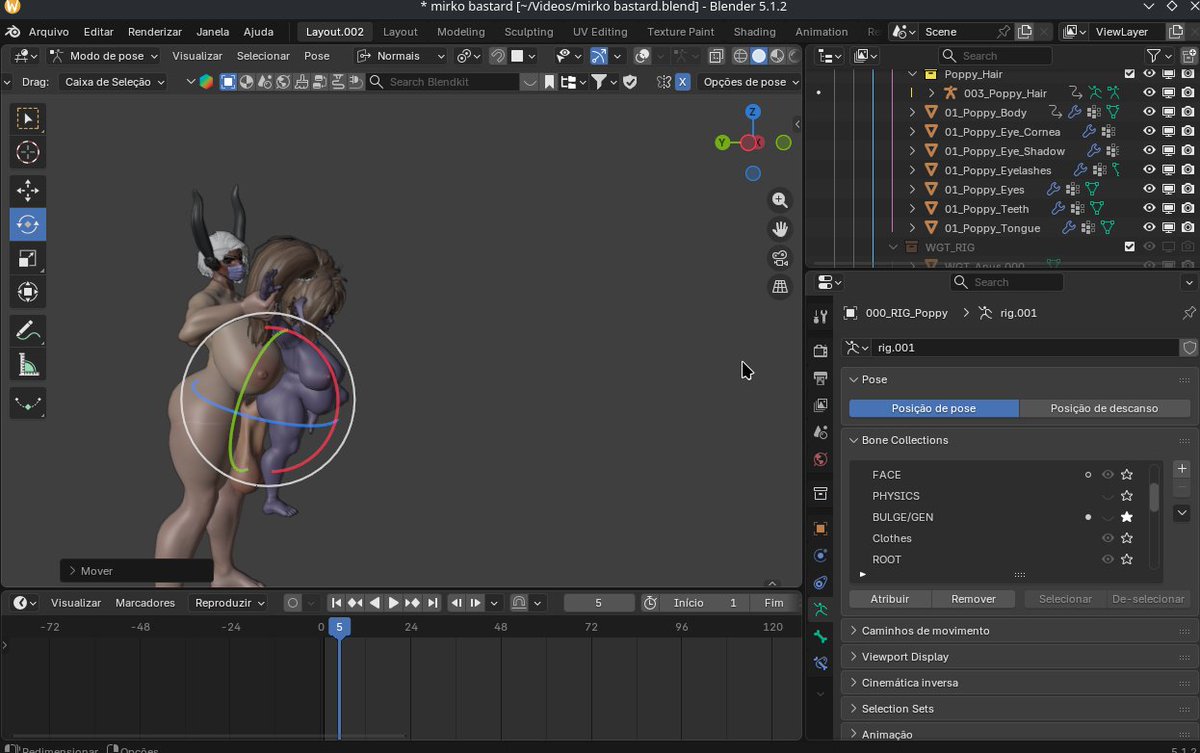
Task: Click the Atribuir button
Action: 890,599
